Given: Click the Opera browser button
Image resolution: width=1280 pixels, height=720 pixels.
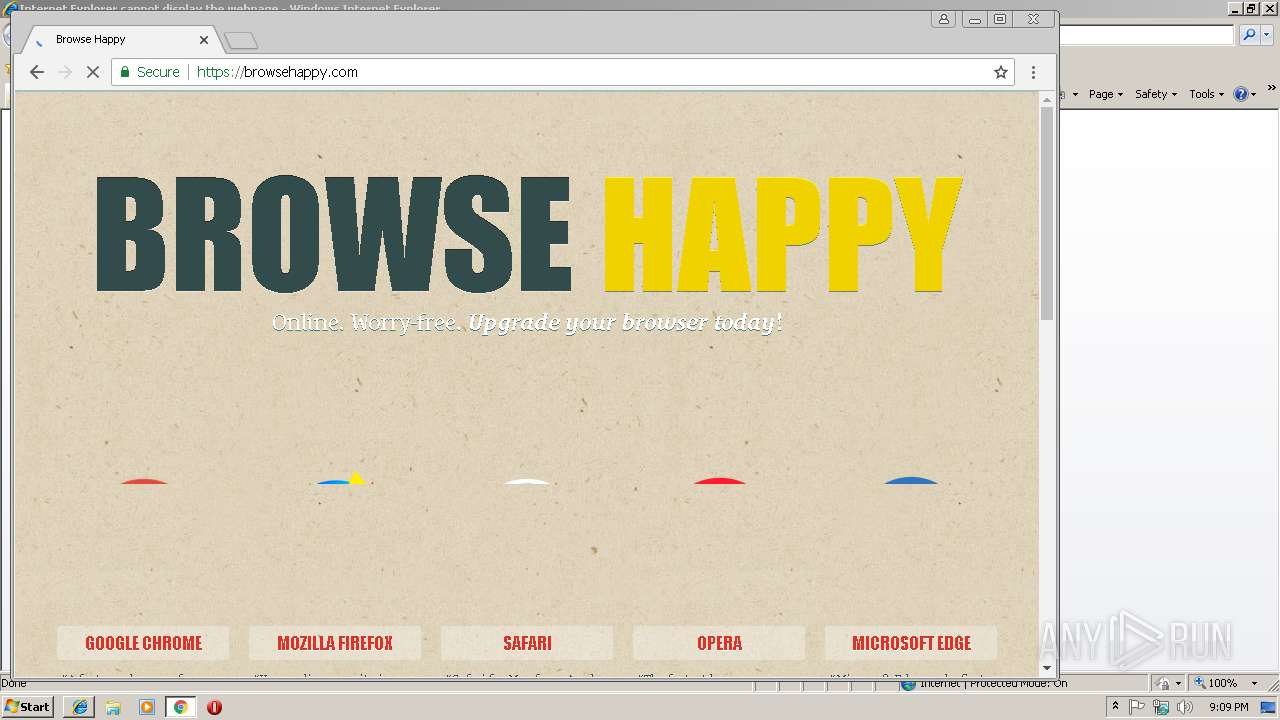Looking at the screenshot, I should (x=719, y=643).
